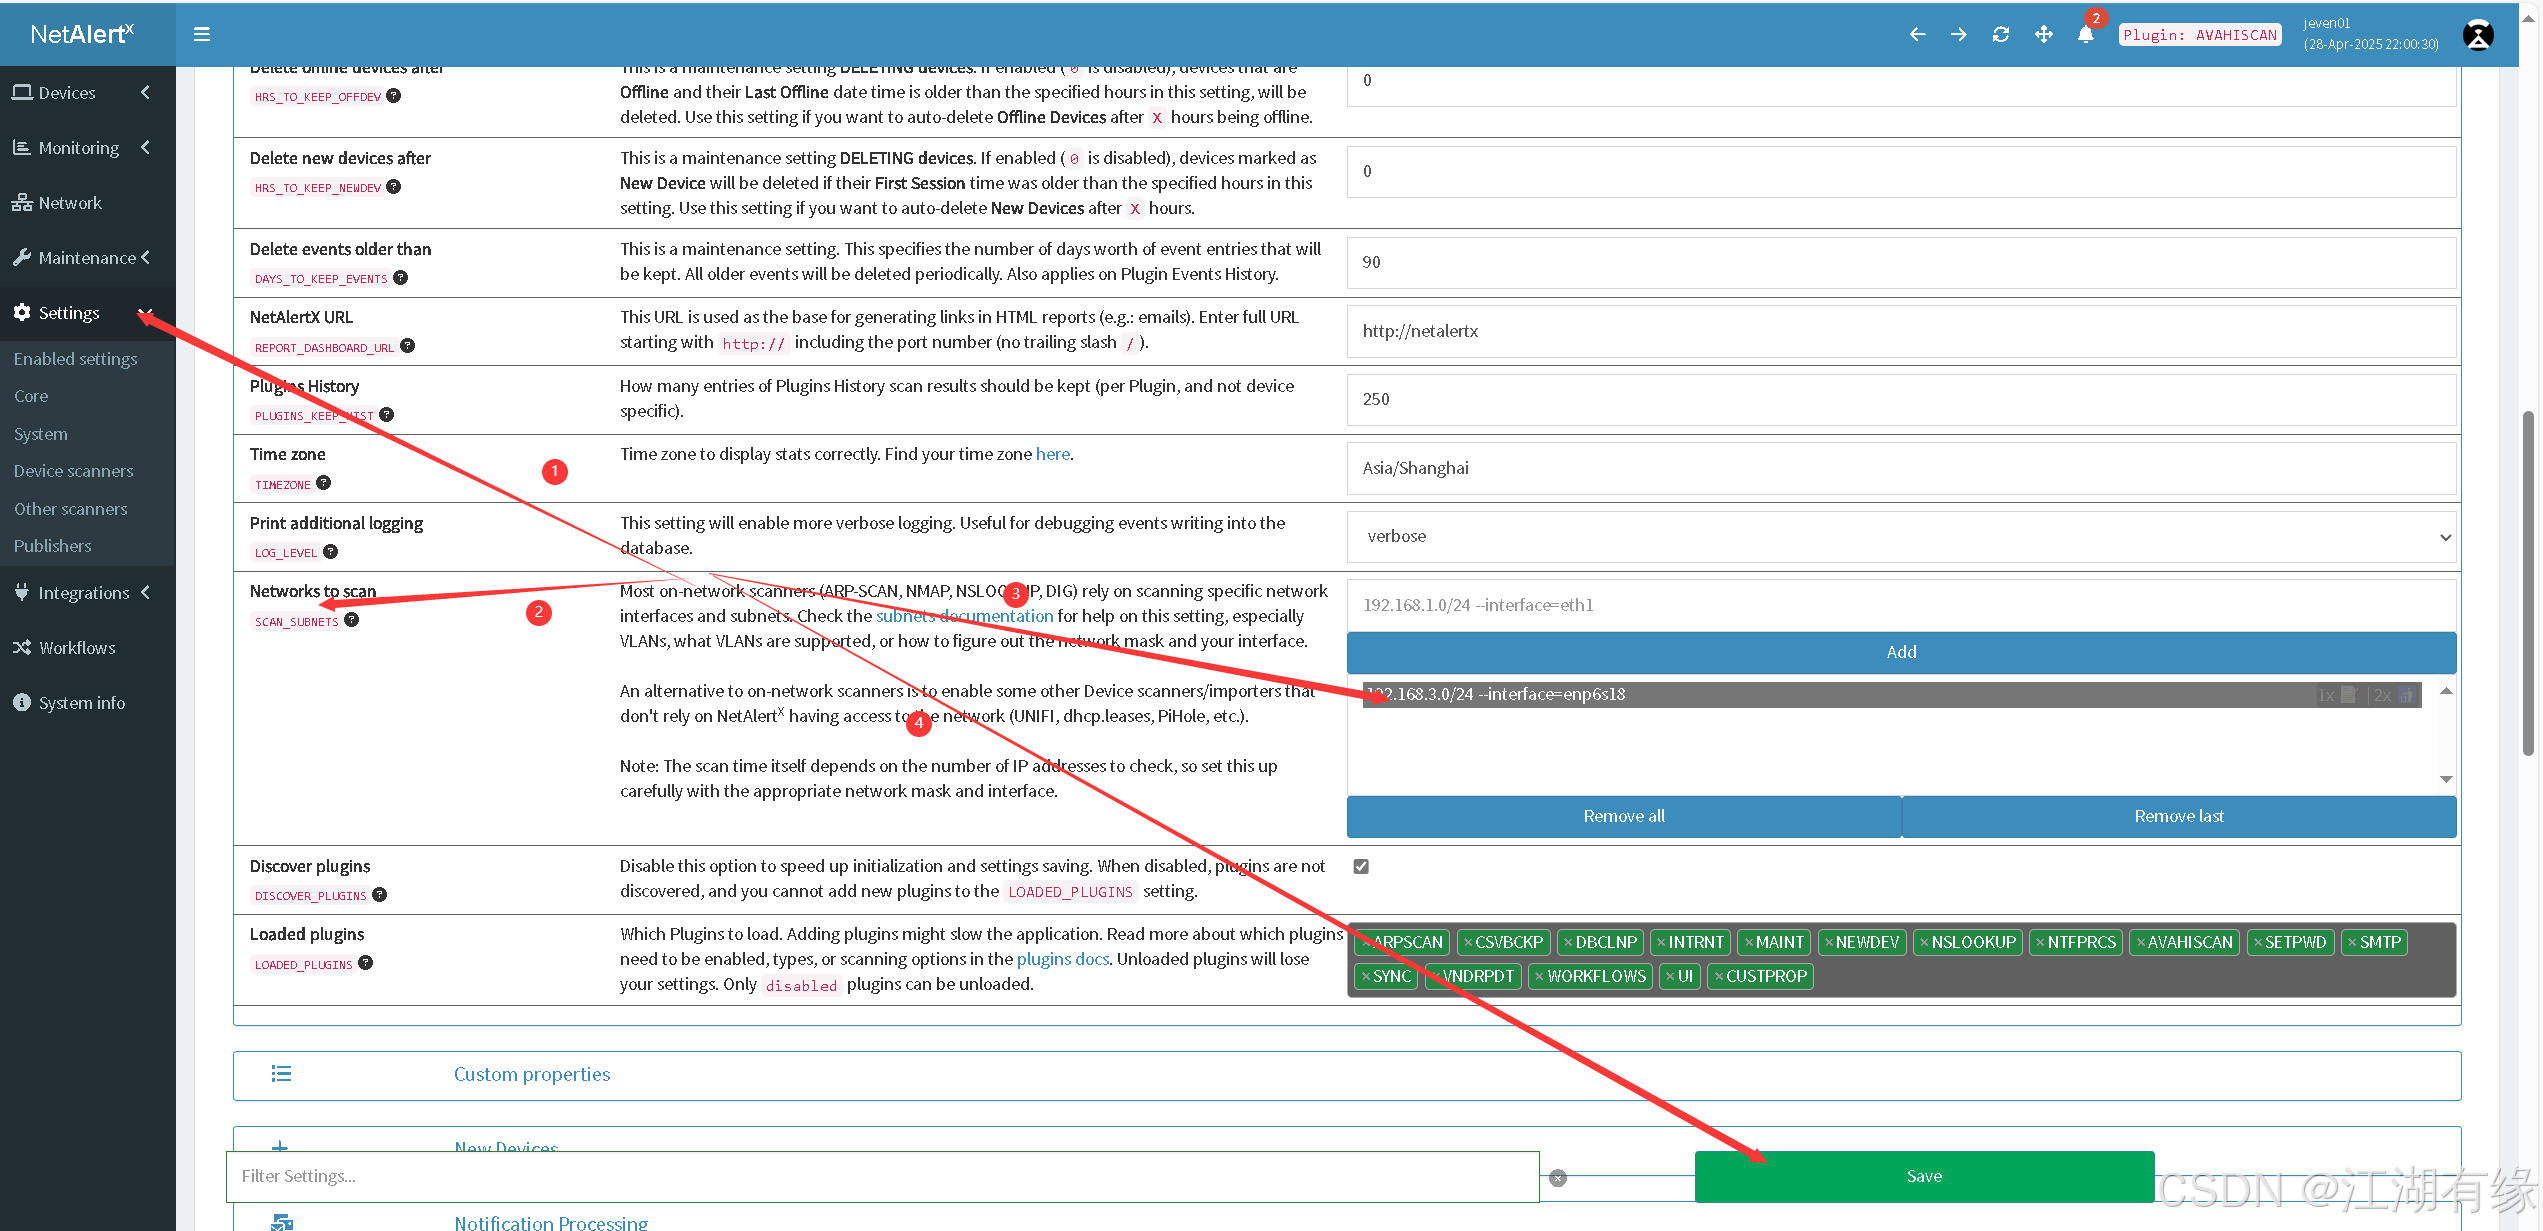Go back using the left arrow icon
This screenshot has height=1231, width=2543.
click(1917, 34)
